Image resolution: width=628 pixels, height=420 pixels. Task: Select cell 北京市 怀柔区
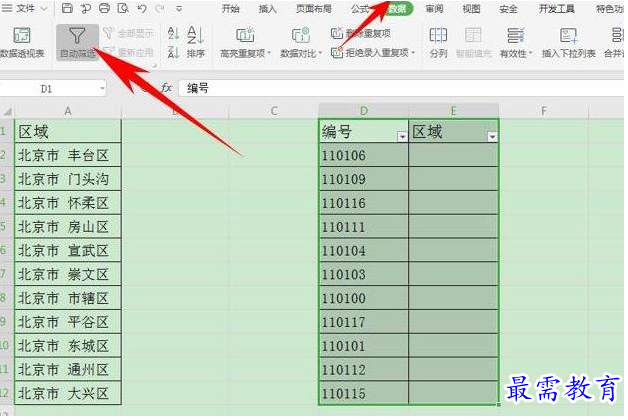click(x=68, y=203)
